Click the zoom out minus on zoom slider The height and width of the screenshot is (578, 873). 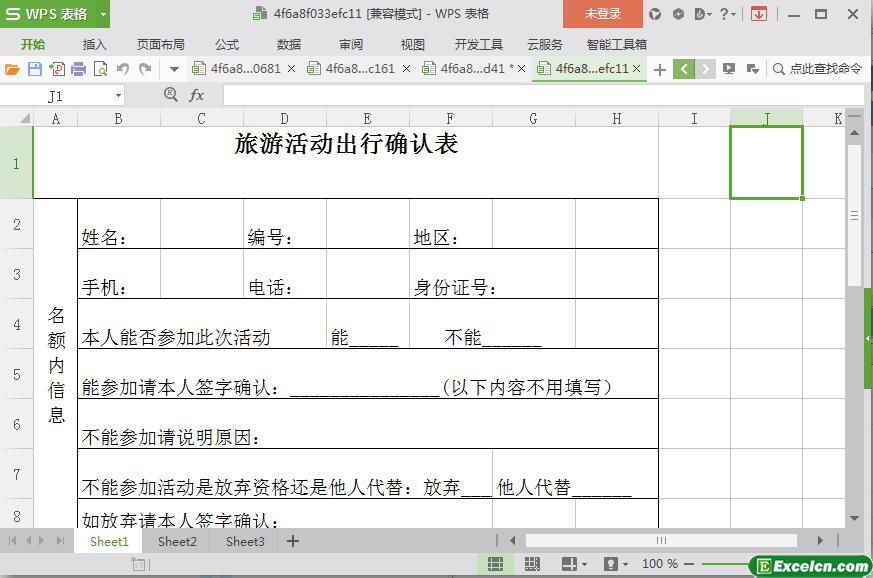[691, 564]
